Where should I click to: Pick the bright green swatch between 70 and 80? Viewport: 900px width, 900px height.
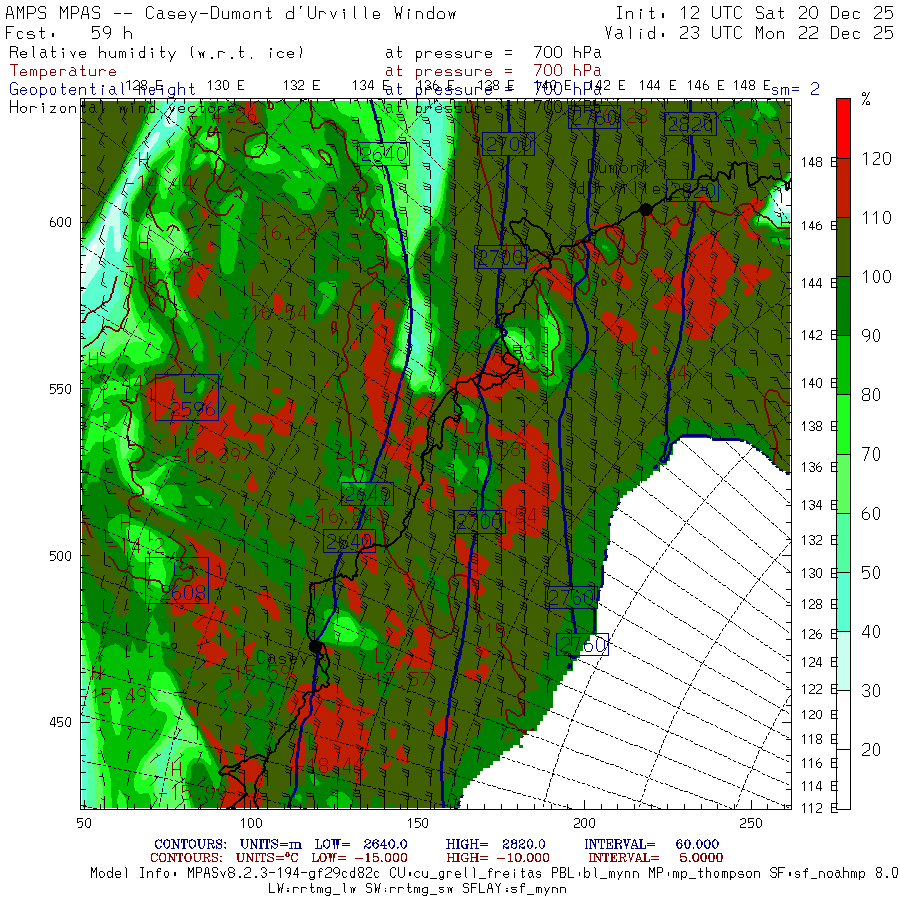tap(843, 424)
